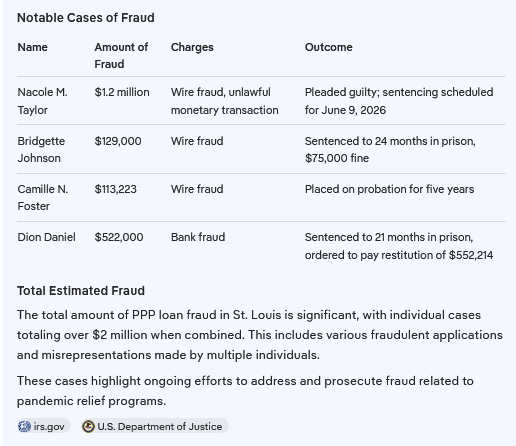
Task: Select the Amount of Fraud column header
Action: [x=121, y=56]
